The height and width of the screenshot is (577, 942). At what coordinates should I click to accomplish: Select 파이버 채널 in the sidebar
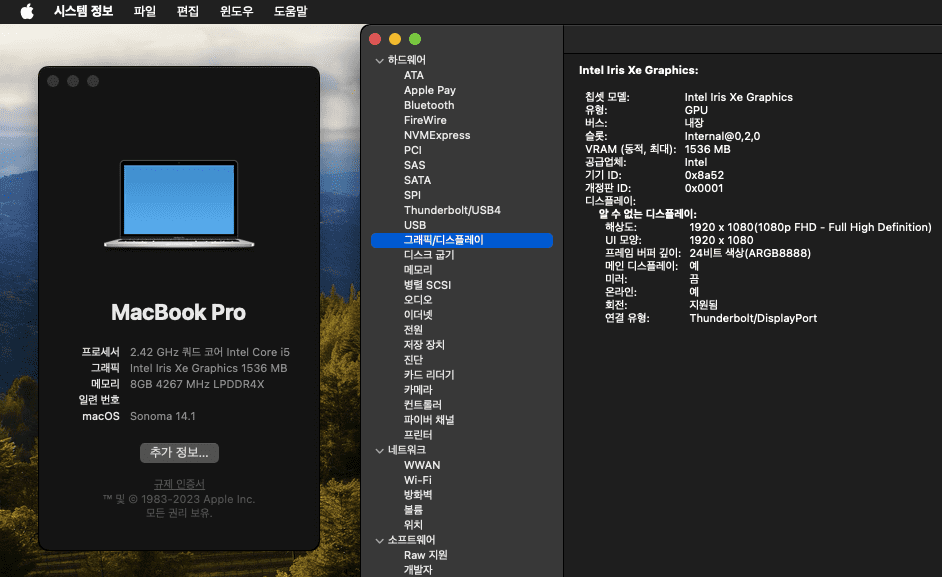point(429,420)
